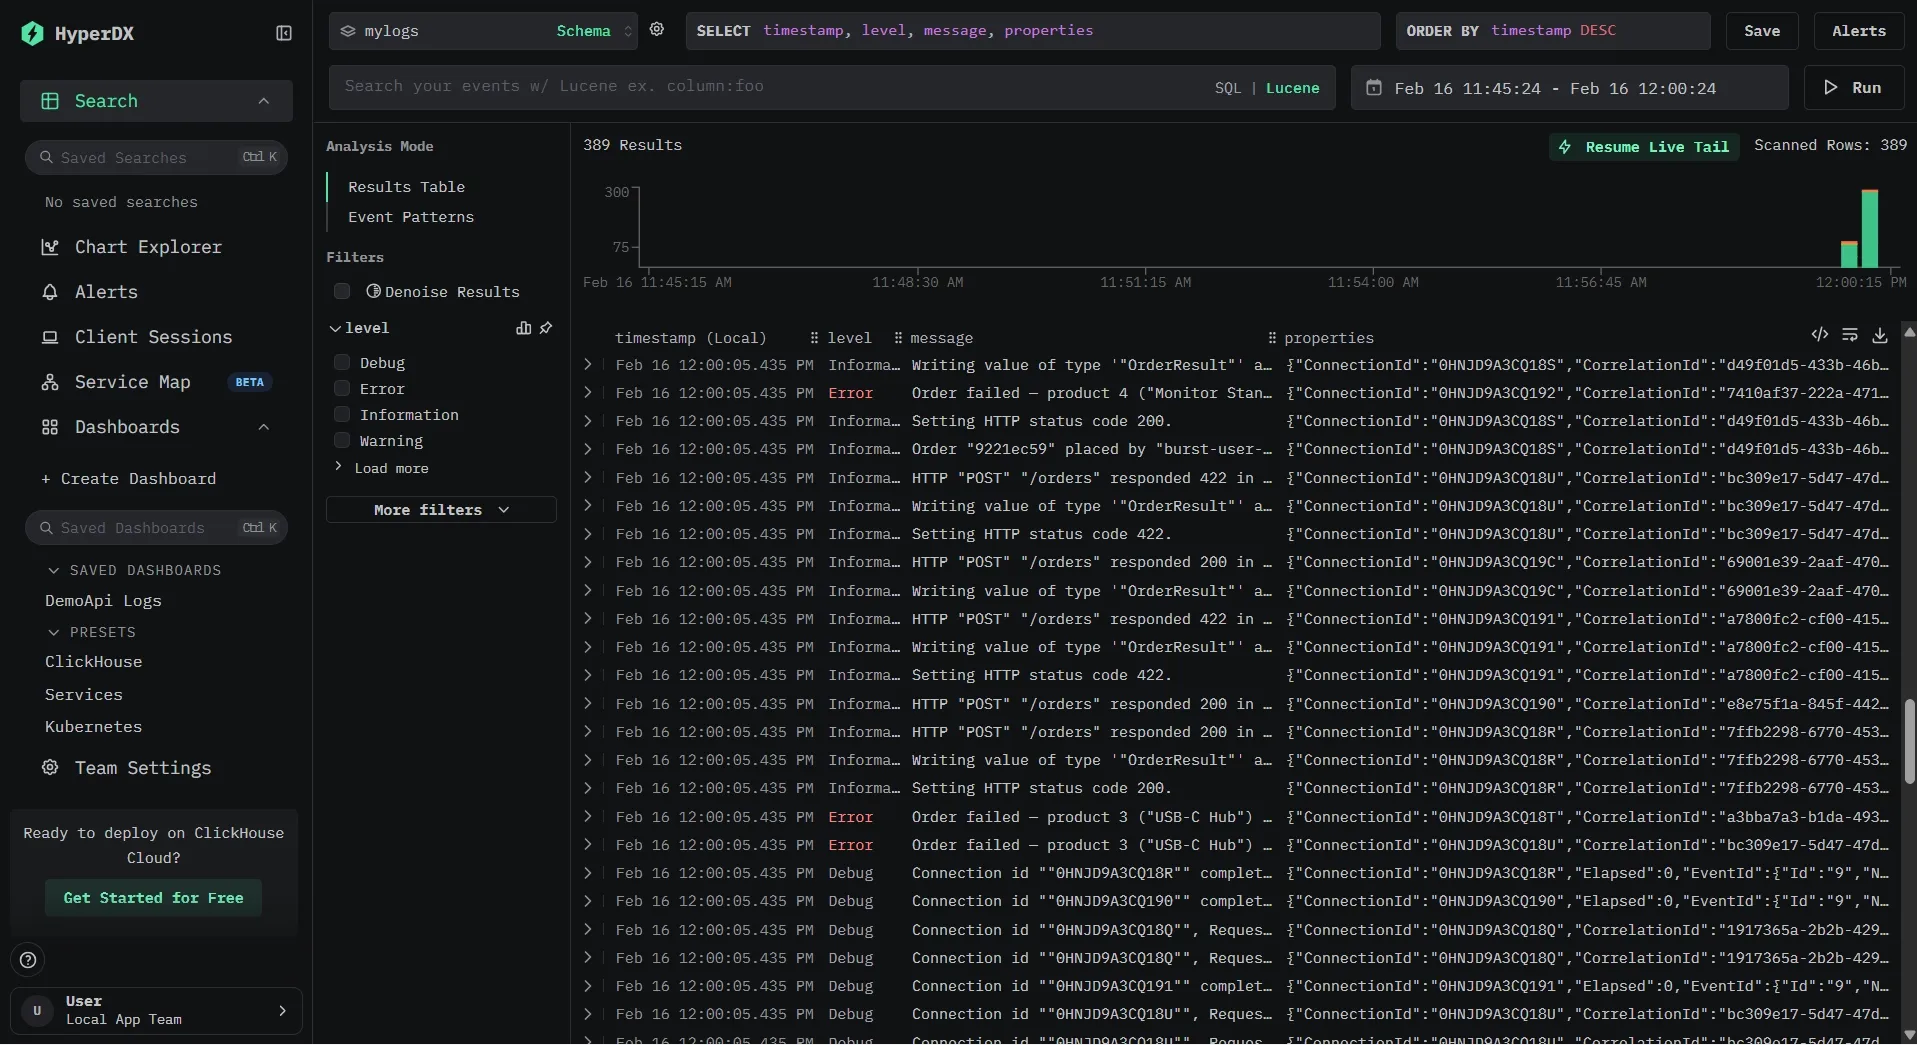Image resolution: width=1917 pixels, height=1045 pixels.
Task: Expand the More filters dropdown
Action: [x=441, y=510]
